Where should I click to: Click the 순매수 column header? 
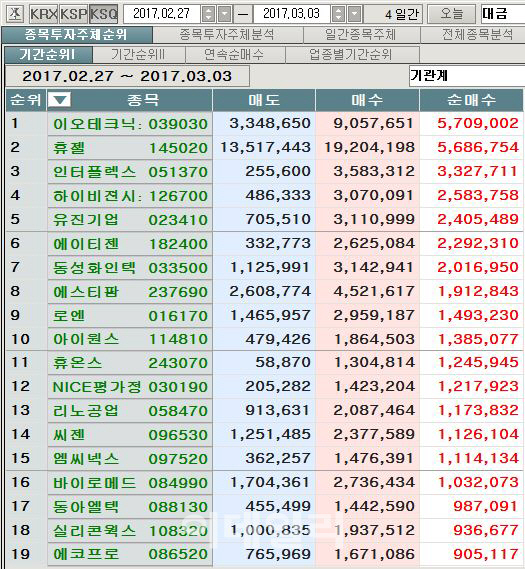click(471, 100)
